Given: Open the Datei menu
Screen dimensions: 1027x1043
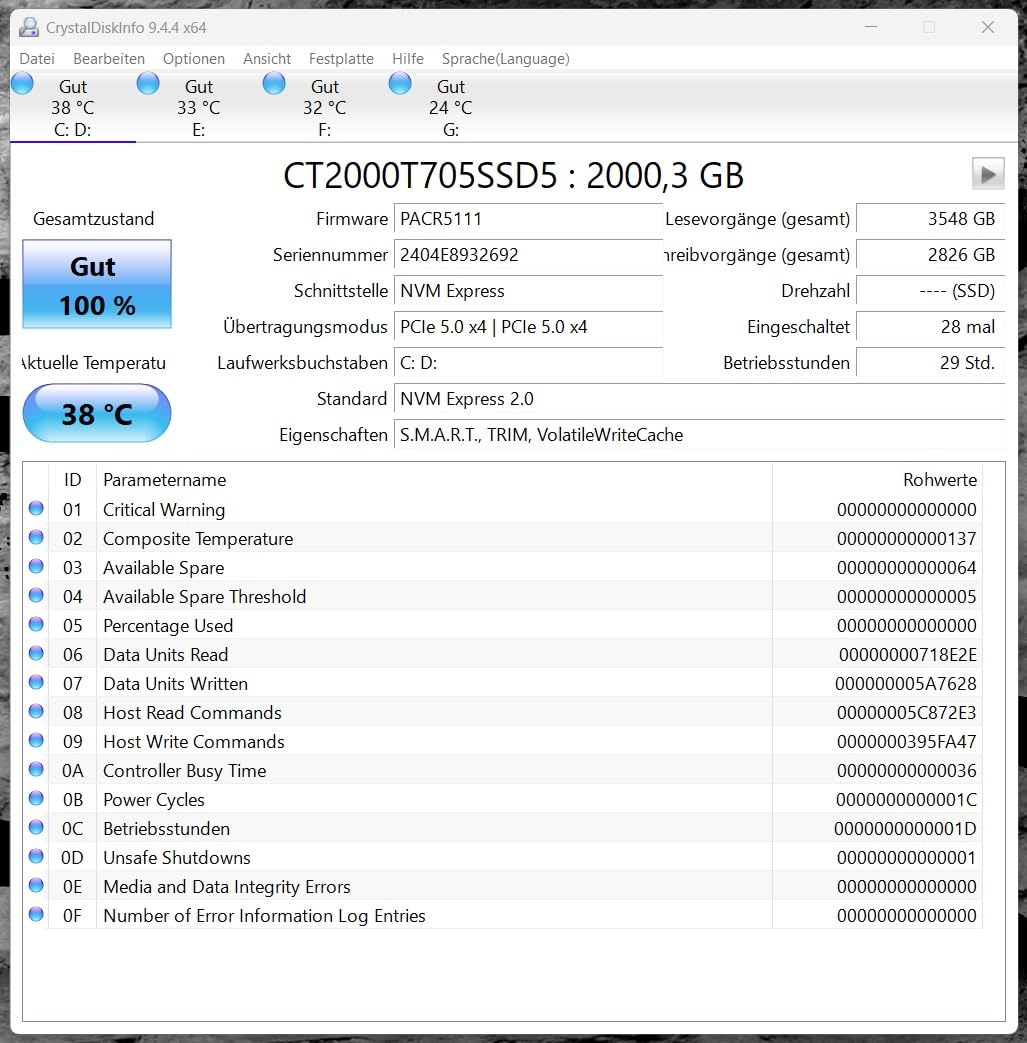Looking at the screenshot, I should pyautogui.click(x=37, y=59).
